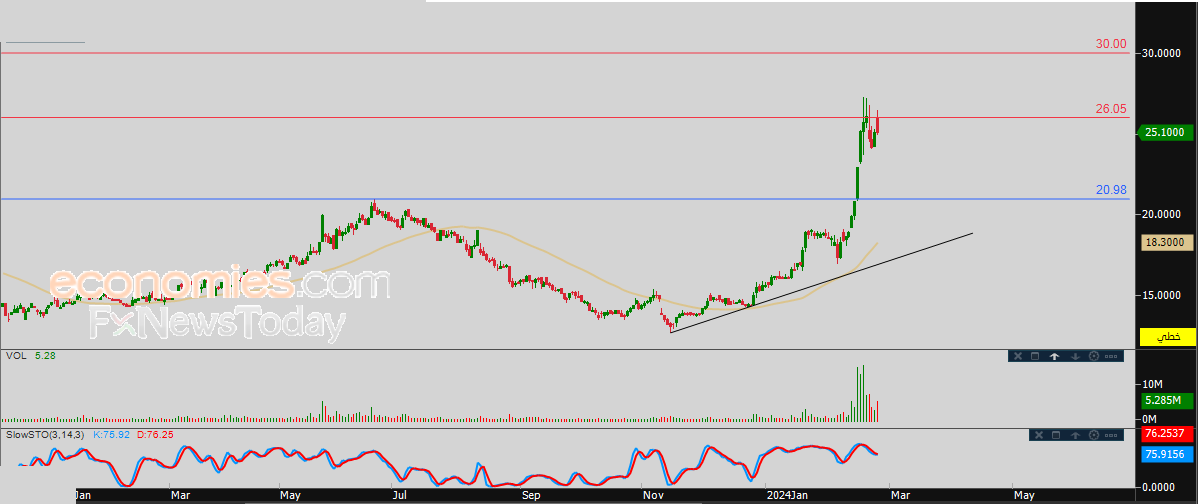Select the 26.05 level line label
Screen dimensions: 1198x504
(x=1111, y=109)
